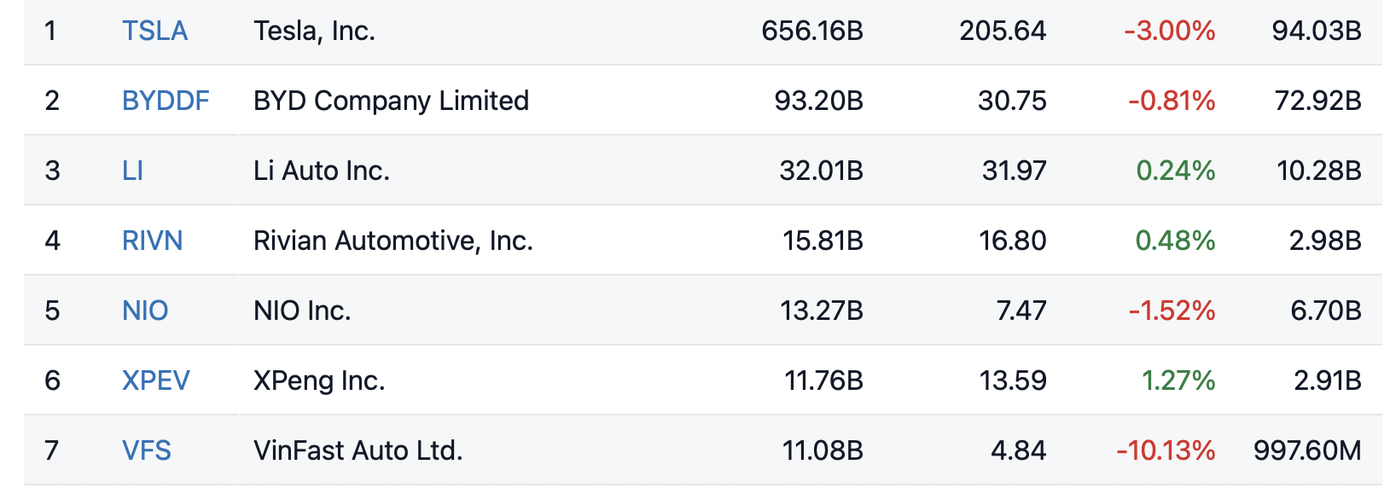
Task: Click the -10.13% change for VinFast
Action: pos(1166,451)
